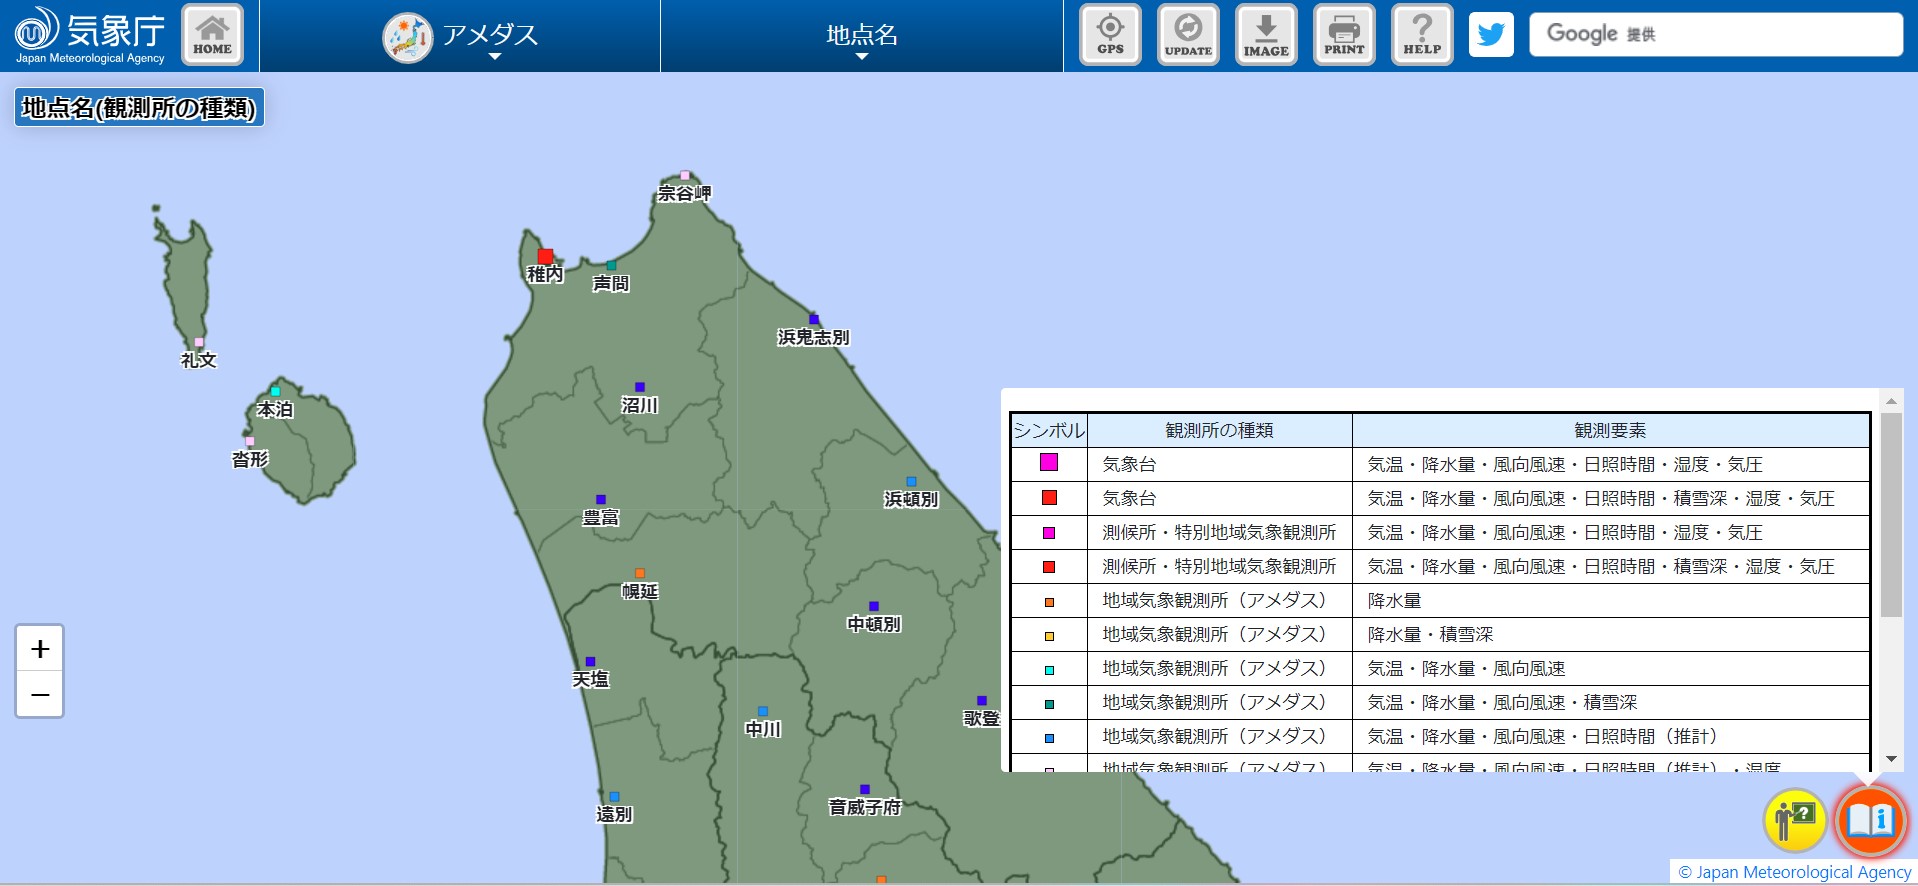Click the 音威子府 station name label

tap(865, 807)
